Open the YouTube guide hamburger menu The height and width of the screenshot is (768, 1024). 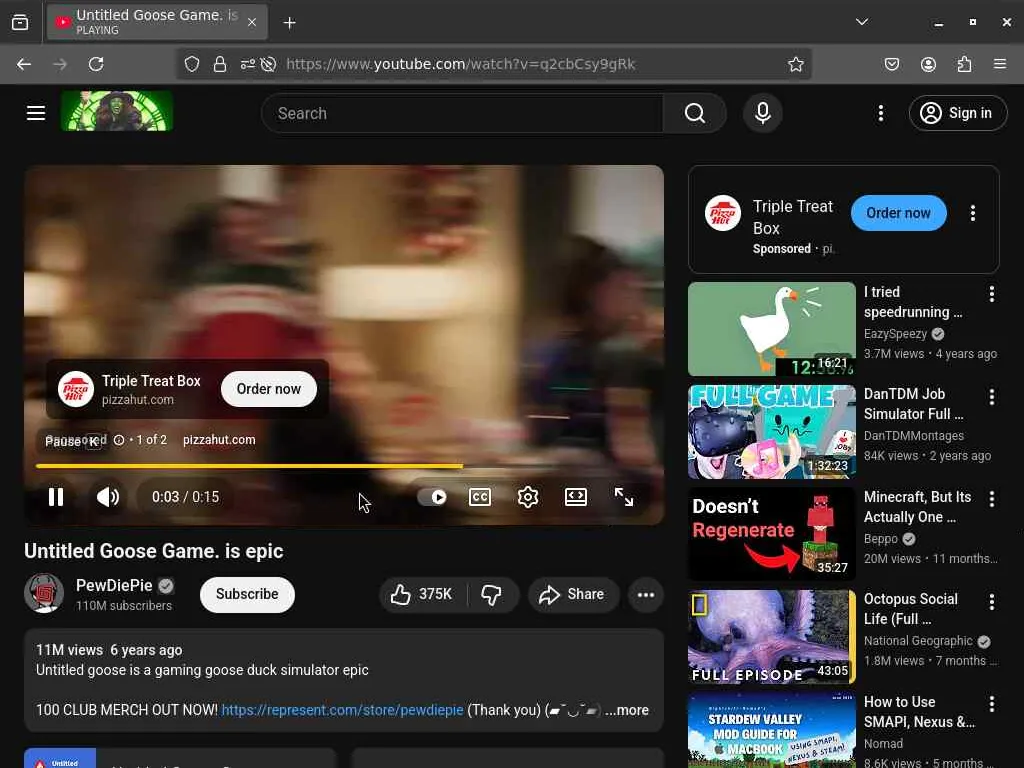pos(36,113)
